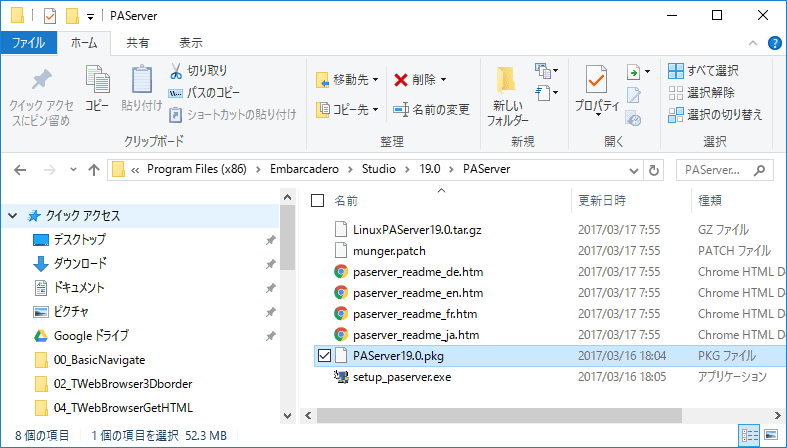787x448 pixels.
Task: Select the ホーム ribbon tab
Action: point(84,43)
